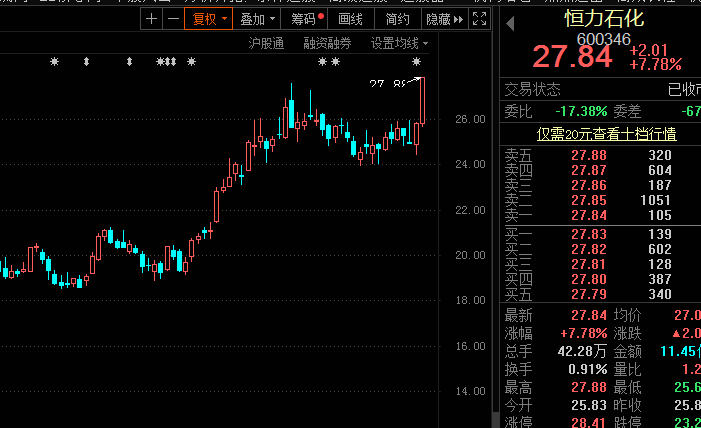
Task: Expand the 设置均线 dropdown
Action: [399, 43]
